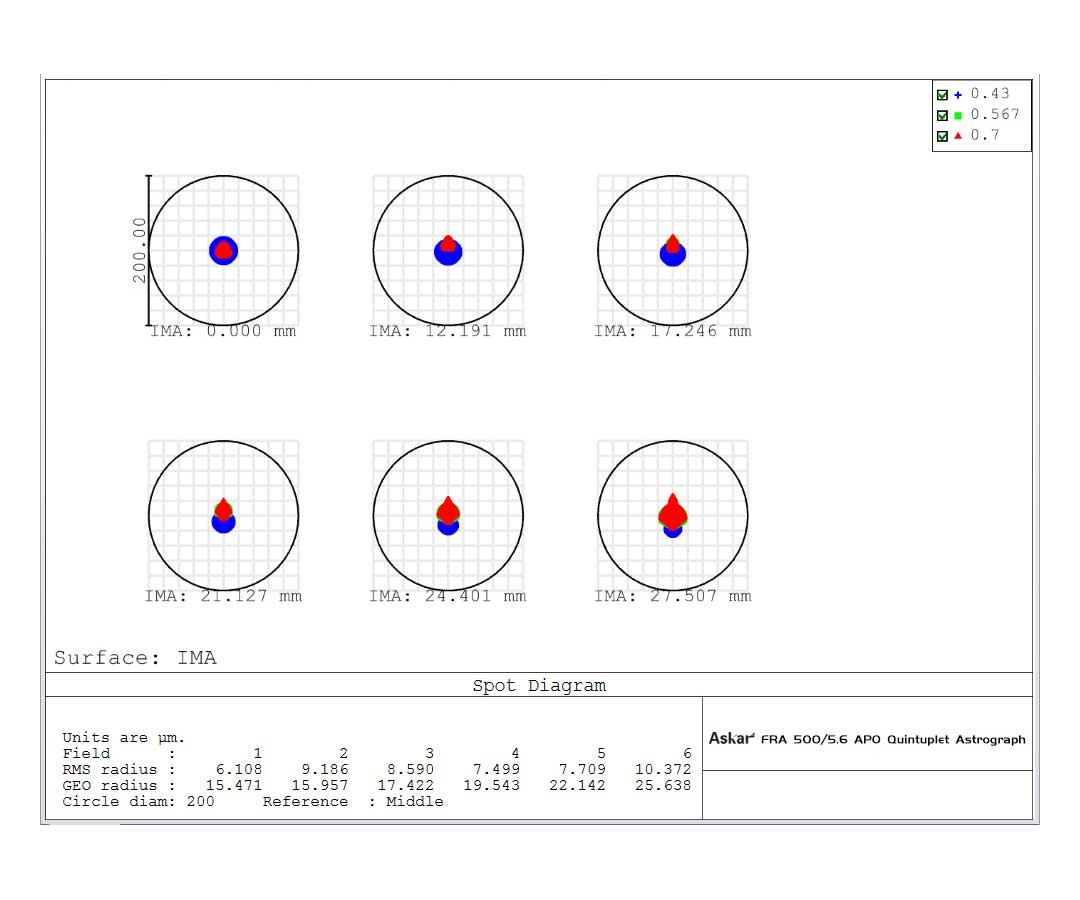Viewport: 1080px width, 900px height.
Task: Click the green square legend marker
Action: pos(958,115)
